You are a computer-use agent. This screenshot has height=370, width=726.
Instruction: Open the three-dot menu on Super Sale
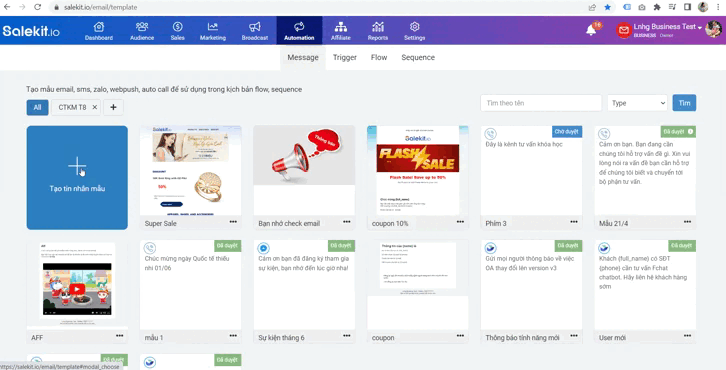pyautogui.click(x=233, y=222)
